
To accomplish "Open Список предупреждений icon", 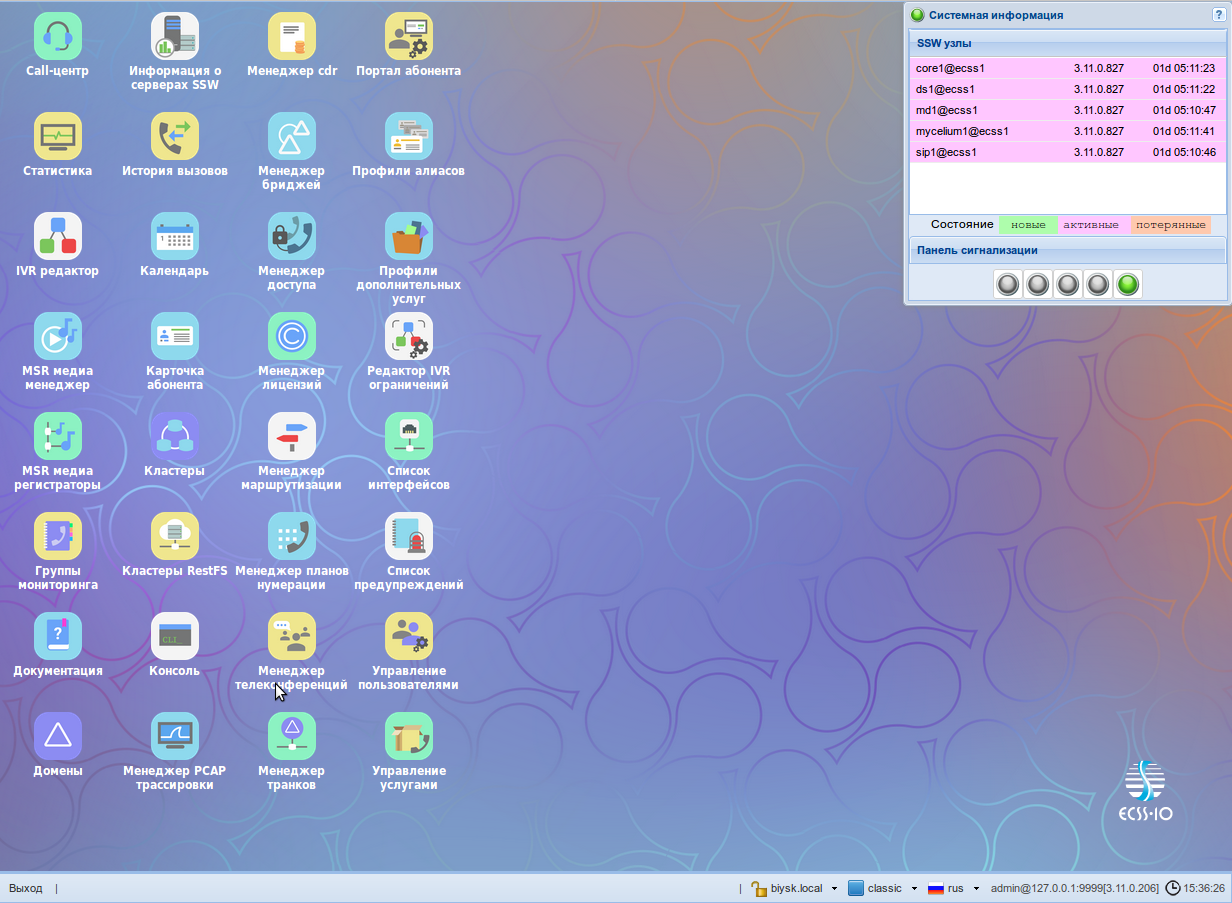I will tap(408, 537).
